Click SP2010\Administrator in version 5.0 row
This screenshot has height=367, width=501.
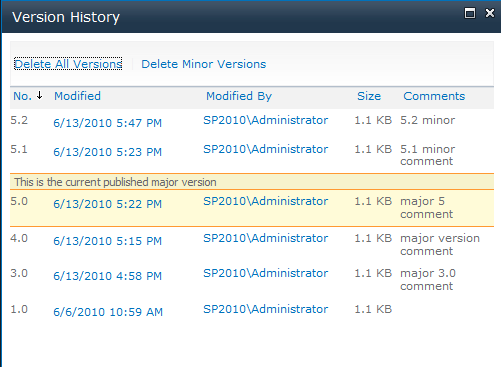(266, 201)
